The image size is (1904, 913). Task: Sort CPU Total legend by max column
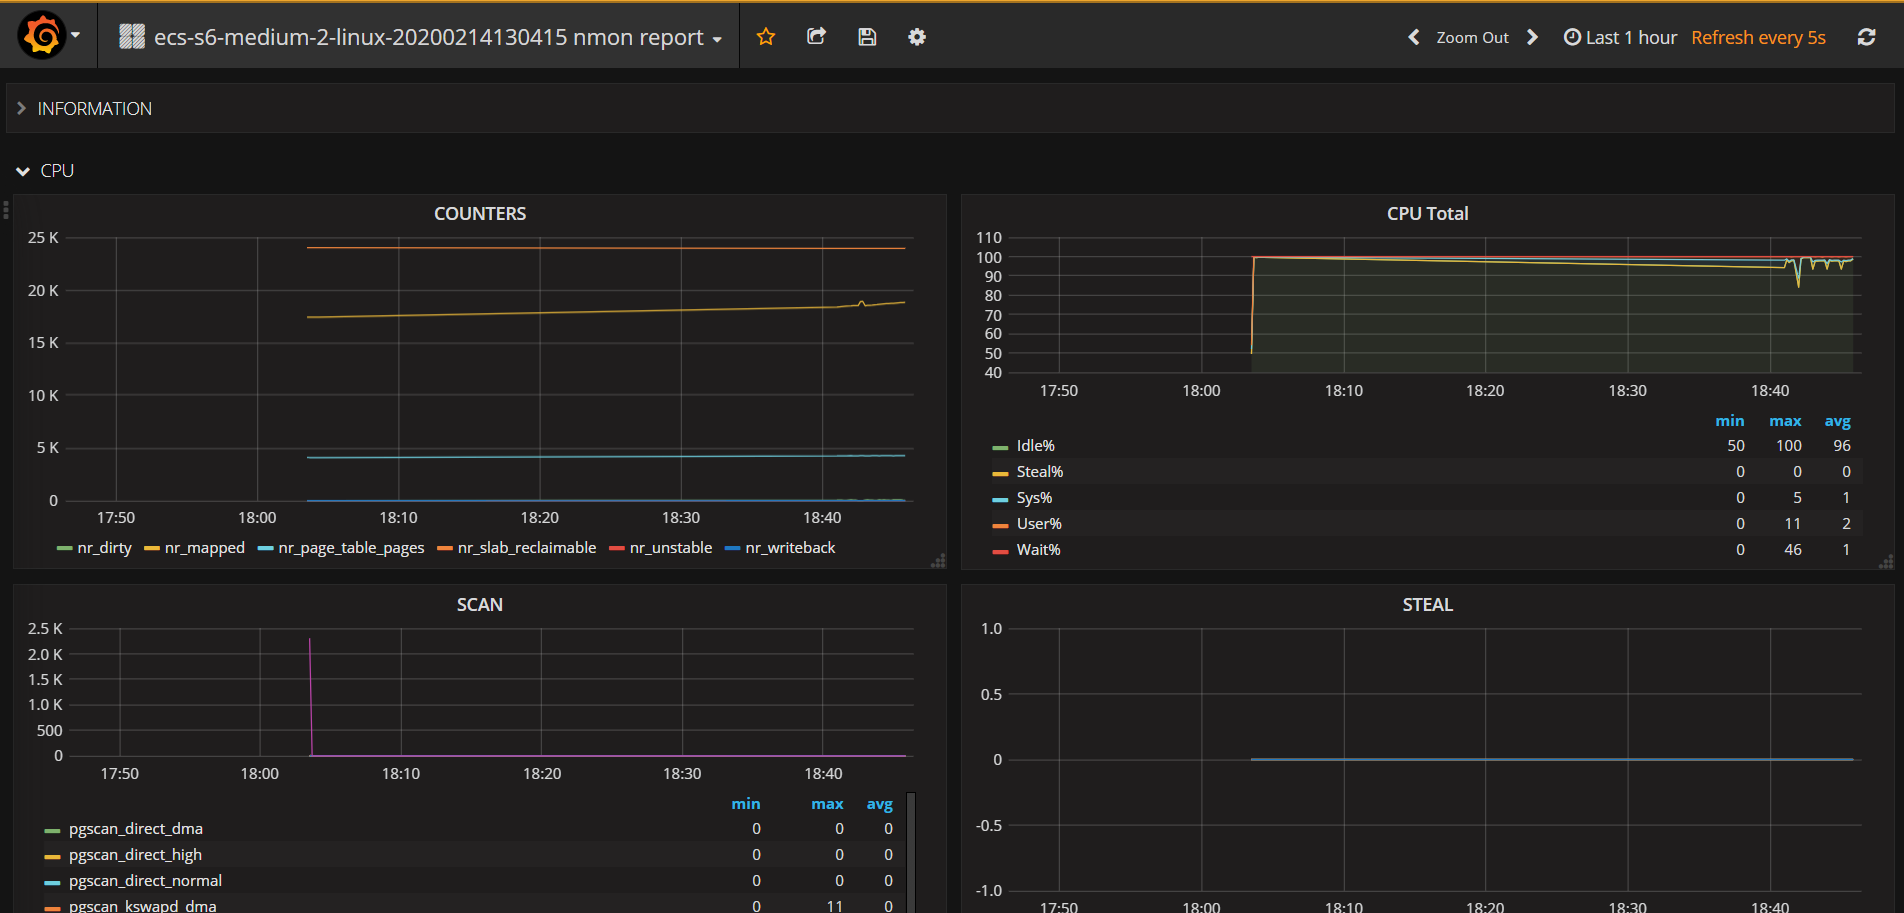(1785, 420)
